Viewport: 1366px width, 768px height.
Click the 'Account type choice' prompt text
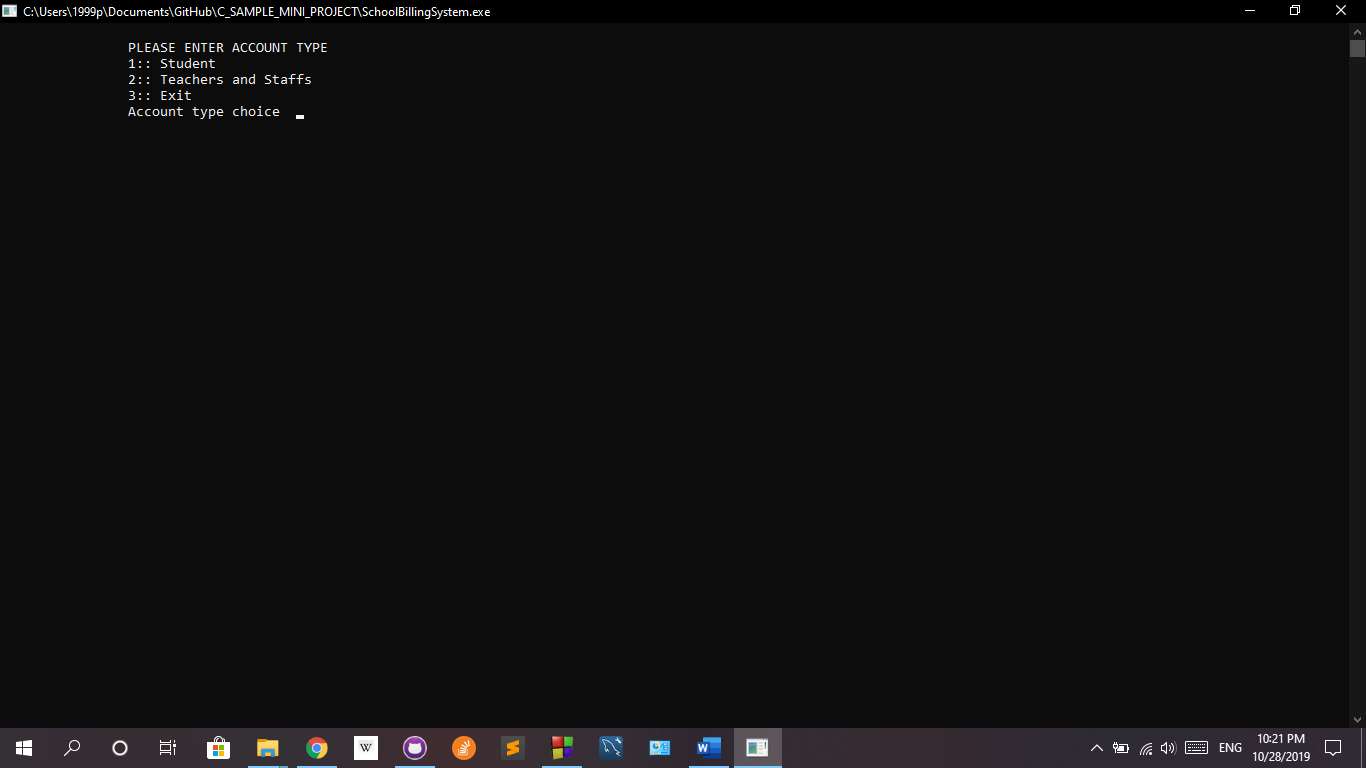[204, 112]
